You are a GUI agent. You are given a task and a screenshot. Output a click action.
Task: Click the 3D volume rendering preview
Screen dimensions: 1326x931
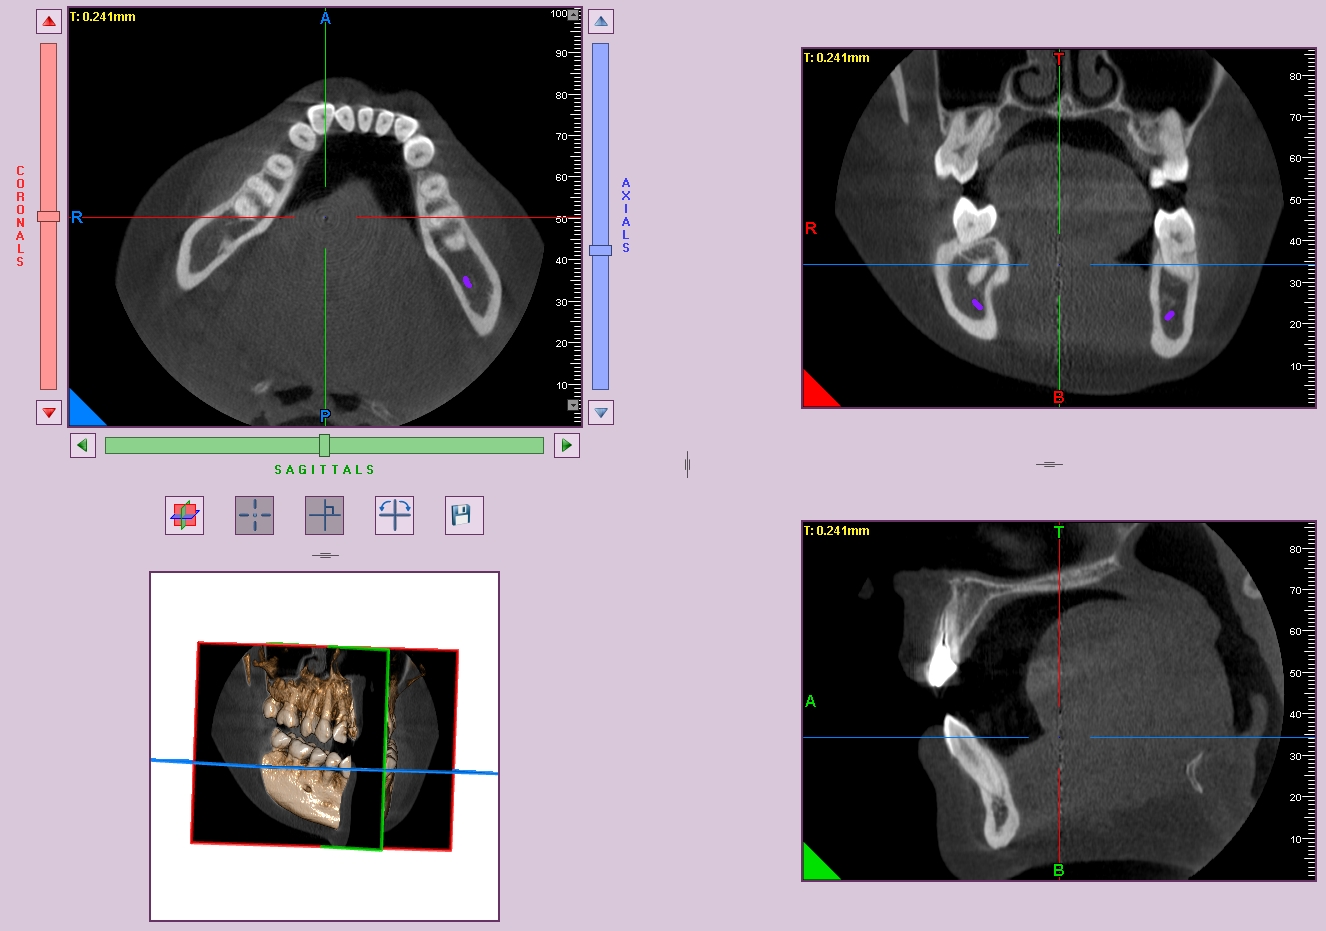(324, 746)
